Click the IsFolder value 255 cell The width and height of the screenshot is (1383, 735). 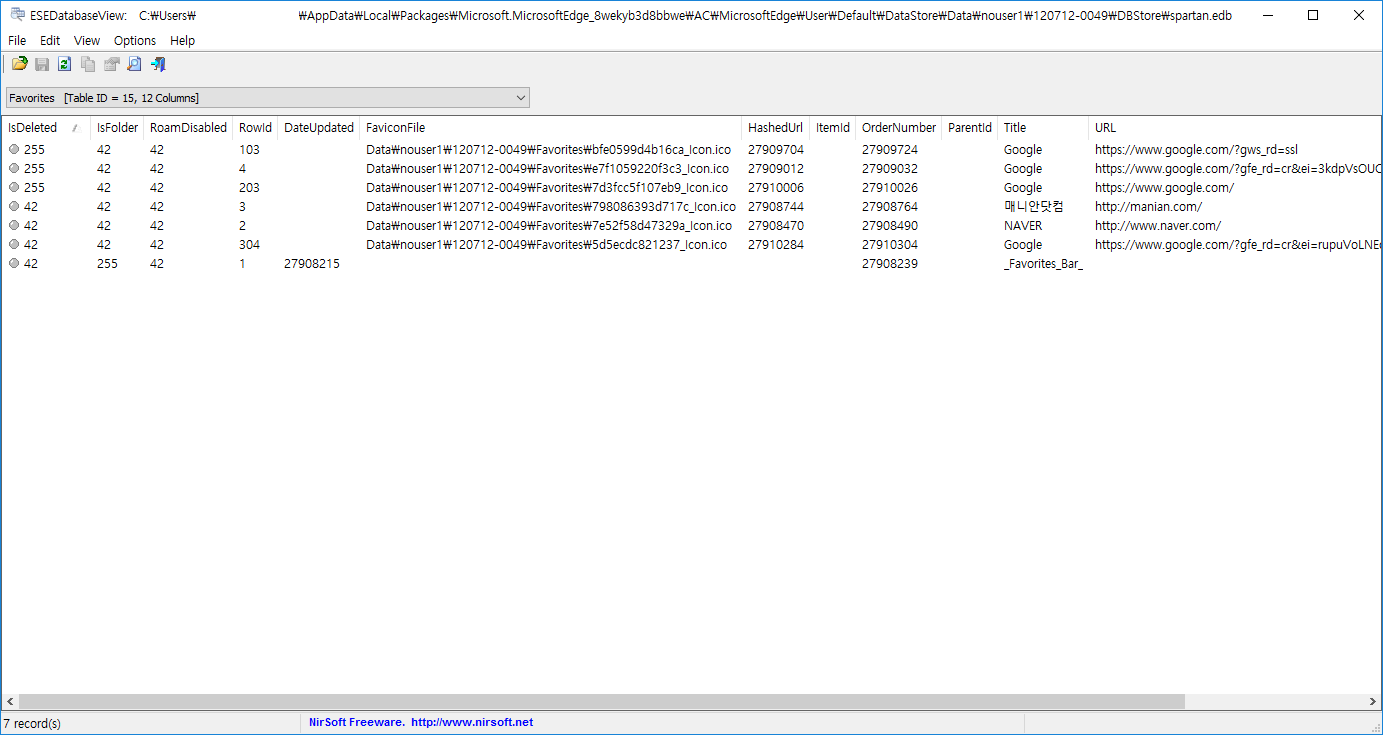[107, 263]
